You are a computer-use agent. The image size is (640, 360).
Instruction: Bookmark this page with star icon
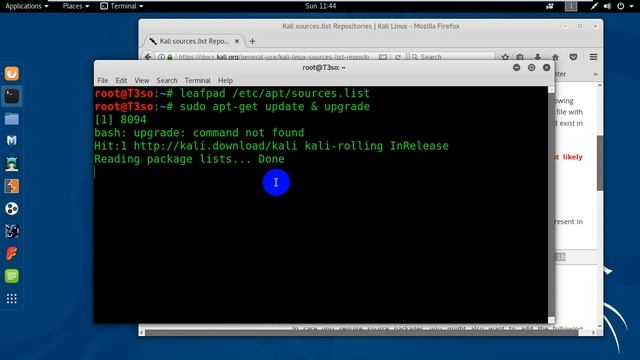505,57
